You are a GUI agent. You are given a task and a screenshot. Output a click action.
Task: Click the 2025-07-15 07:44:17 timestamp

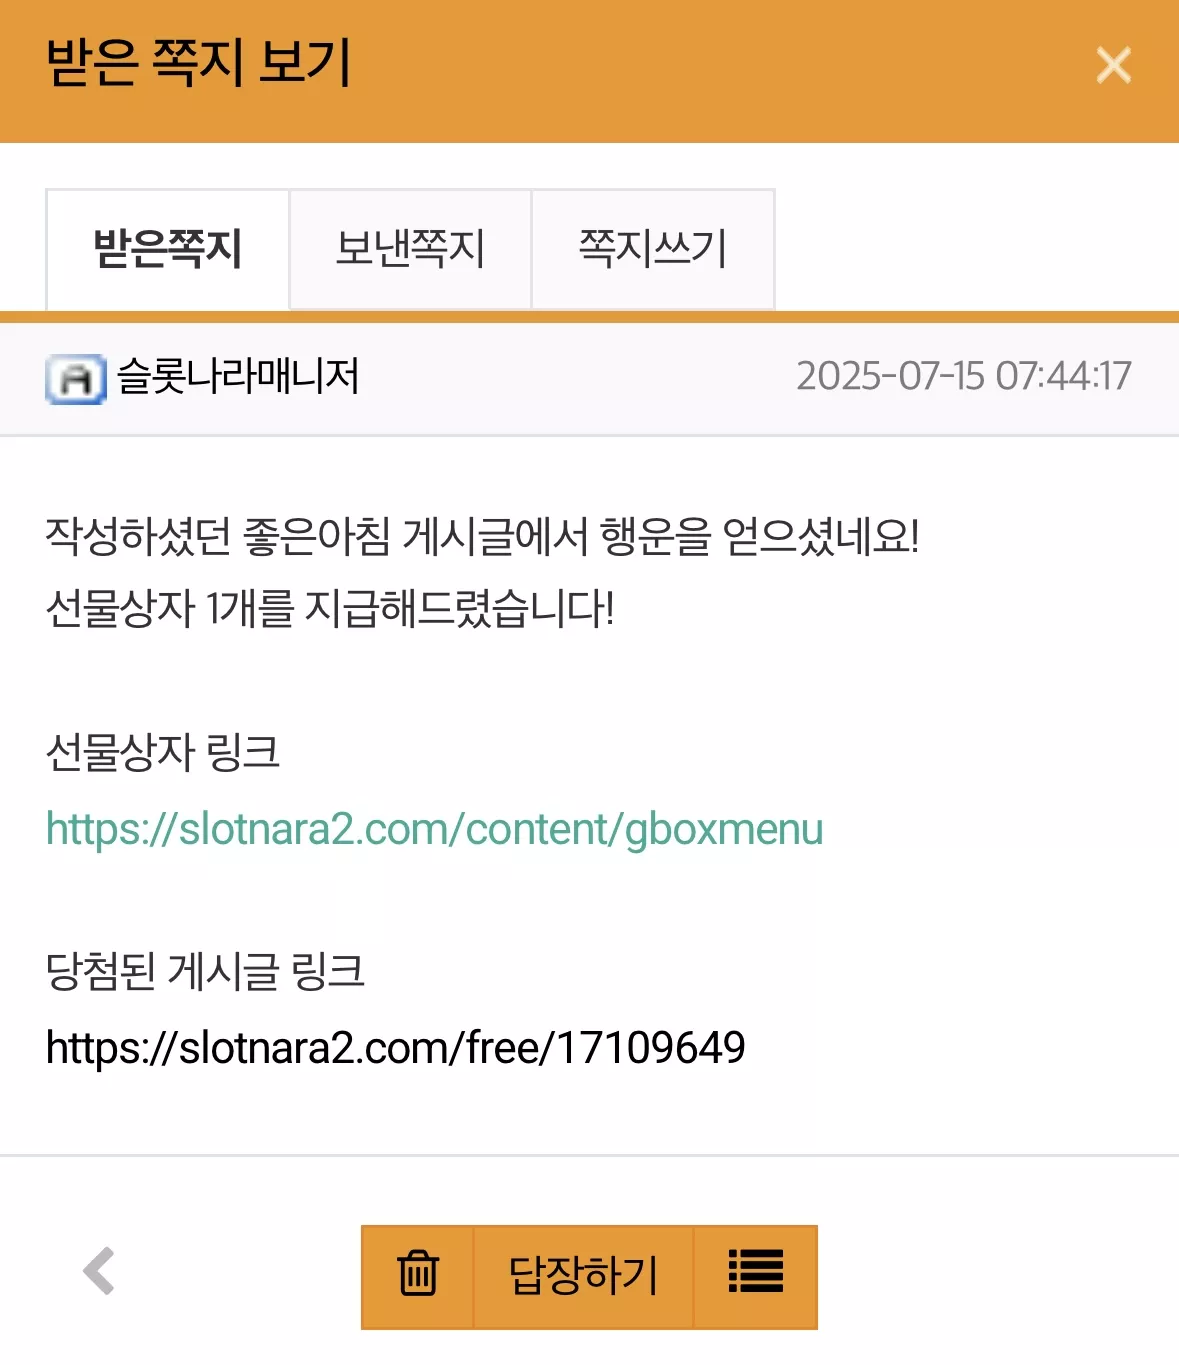tap(964, 377)
